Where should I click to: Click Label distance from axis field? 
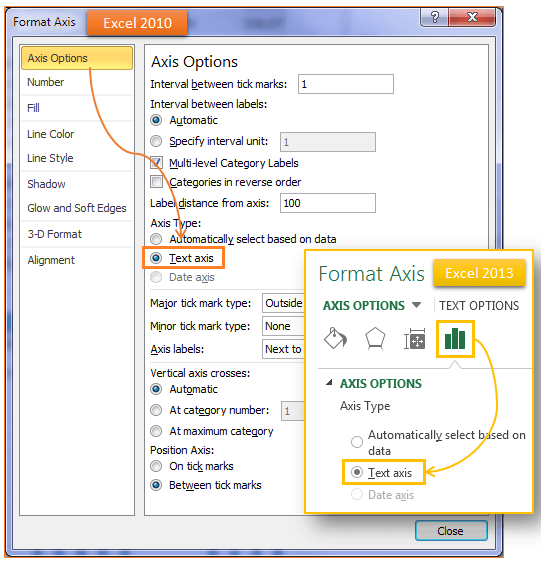coord(328,203)
